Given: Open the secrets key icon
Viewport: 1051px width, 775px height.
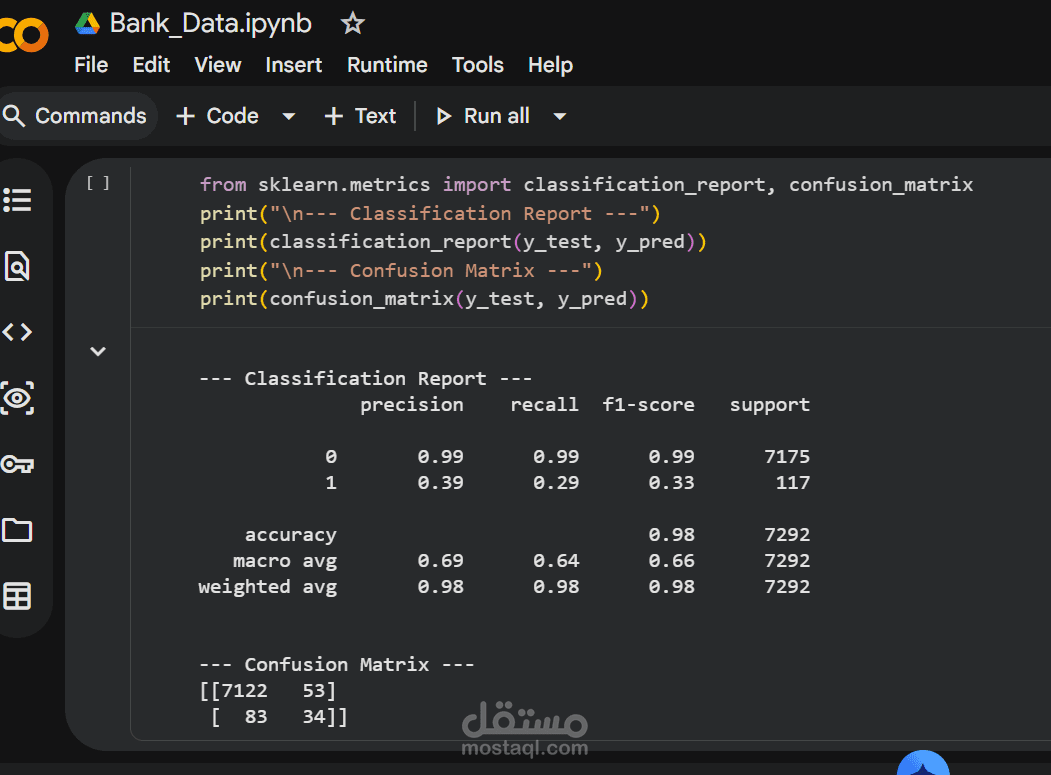Looking at the screenshot, I should (x=17, y=464).
